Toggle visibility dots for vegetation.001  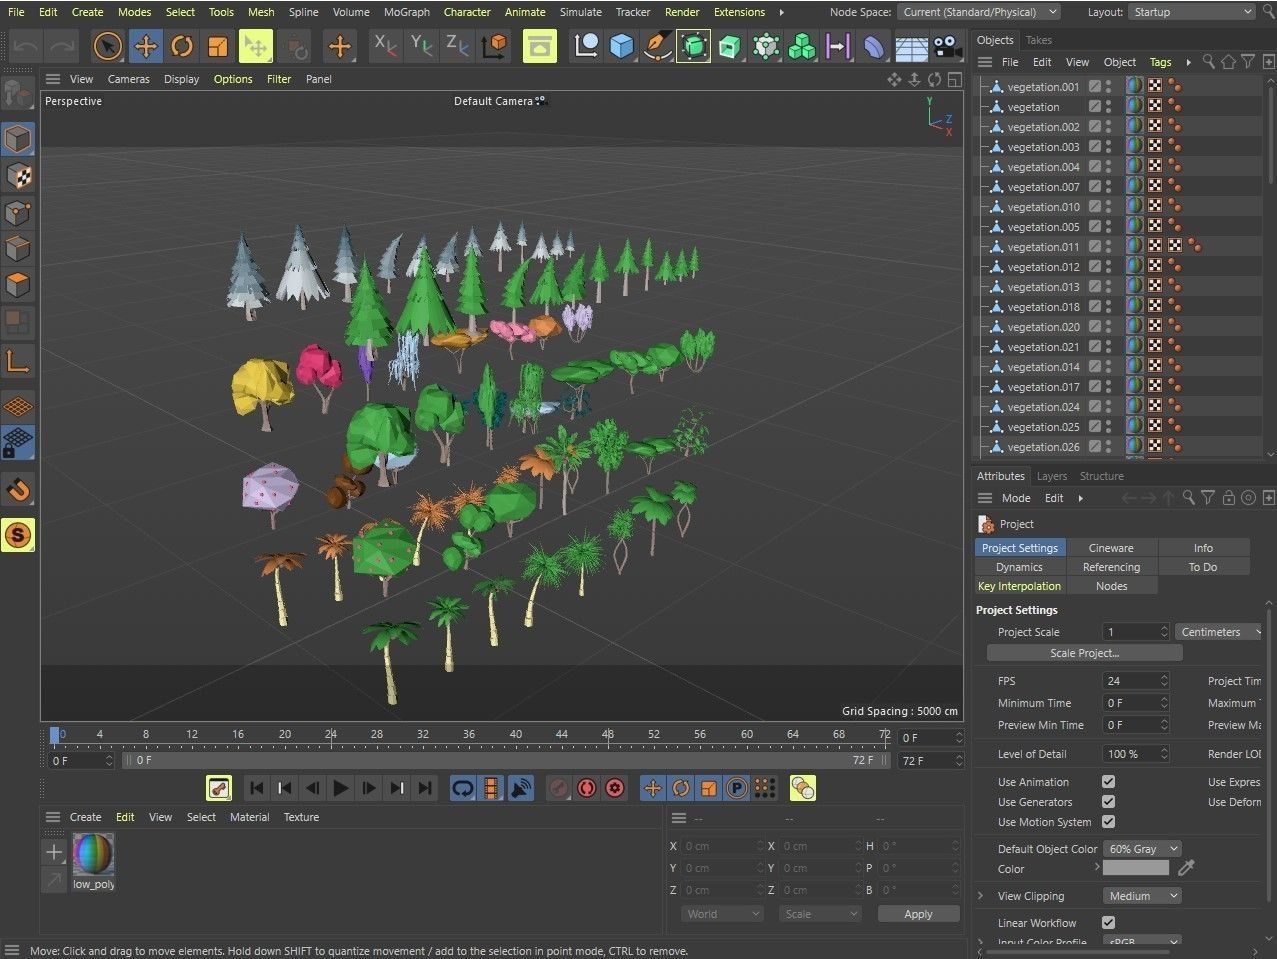click(1108, 87)
